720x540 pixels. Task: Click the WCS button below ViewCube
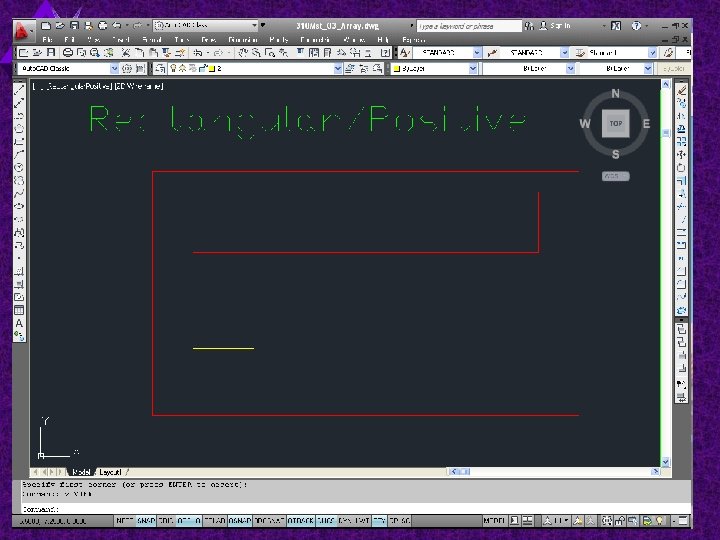[x=615, y=176]
